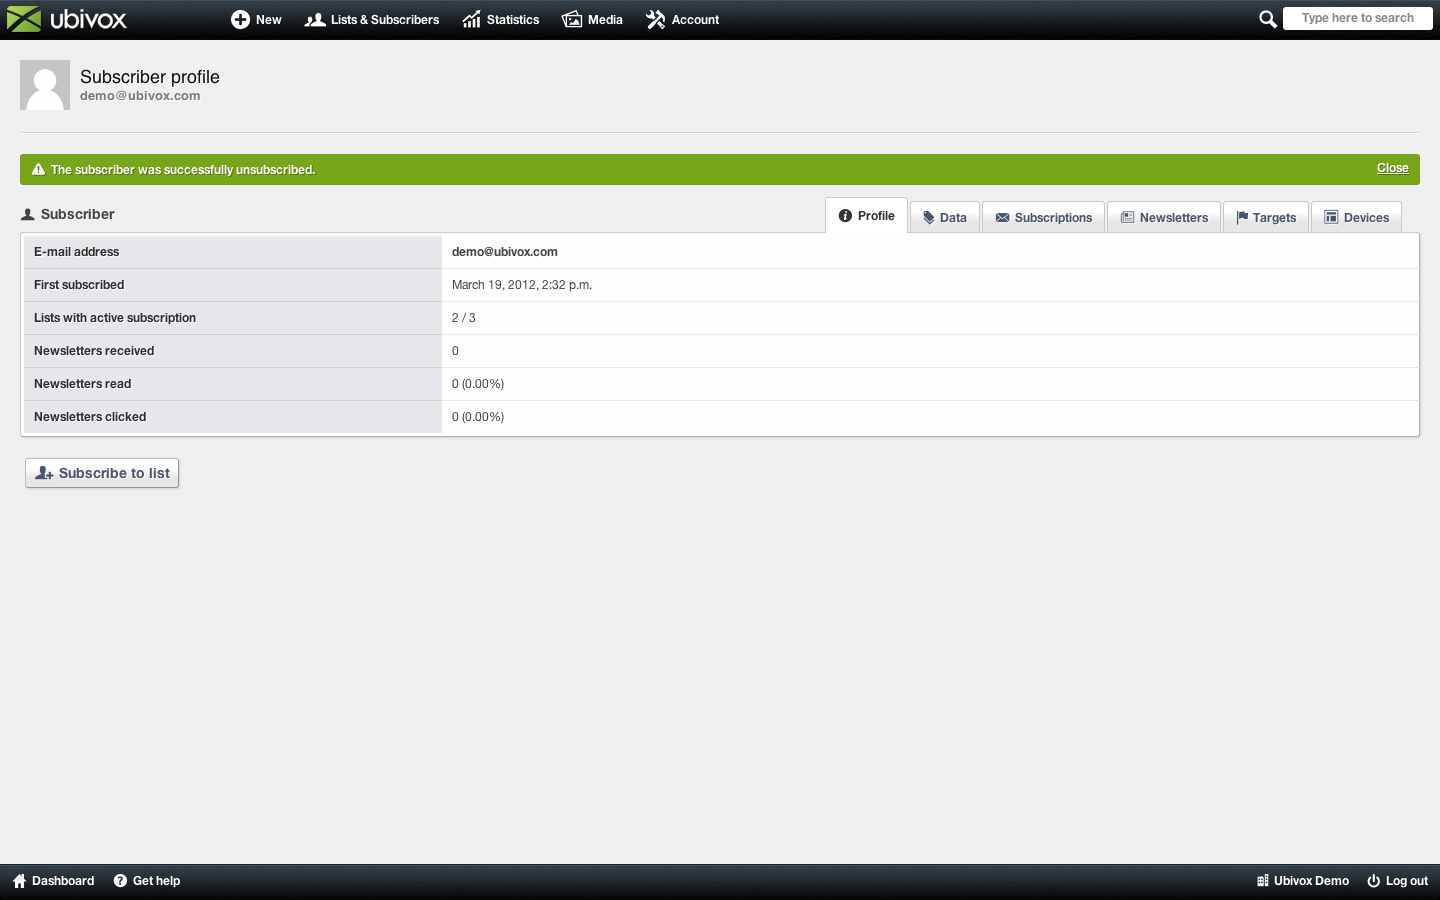
Task: Click demo@ubivox.com under page heading
Action: [140, 96]
